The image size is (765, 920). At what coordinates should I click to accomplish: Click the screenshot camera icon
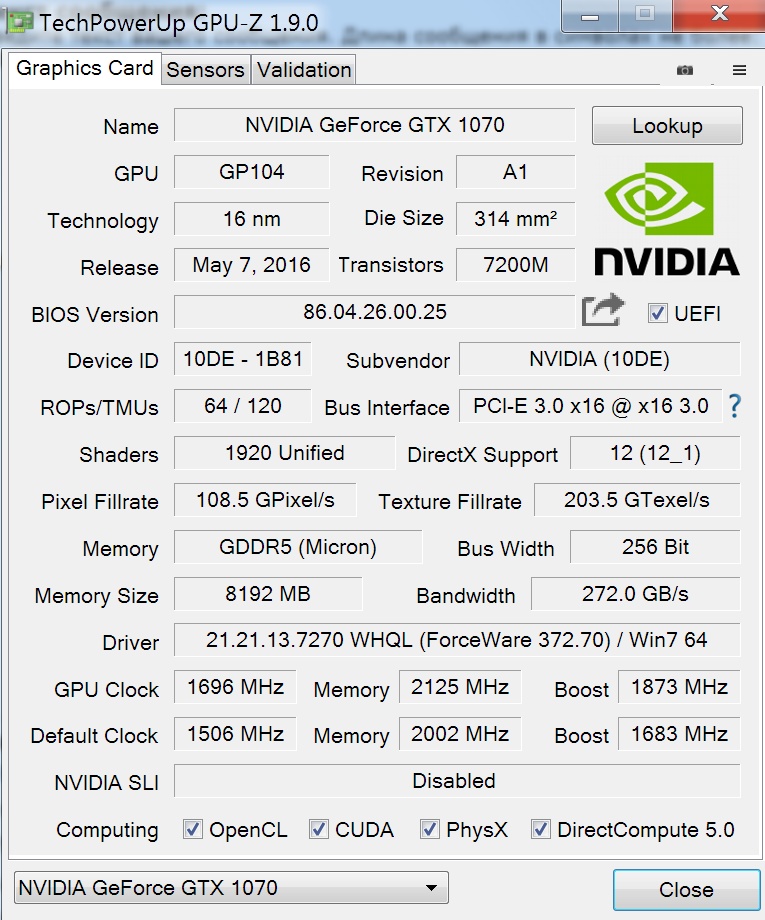pyautogui.click(x=684, y=70)
